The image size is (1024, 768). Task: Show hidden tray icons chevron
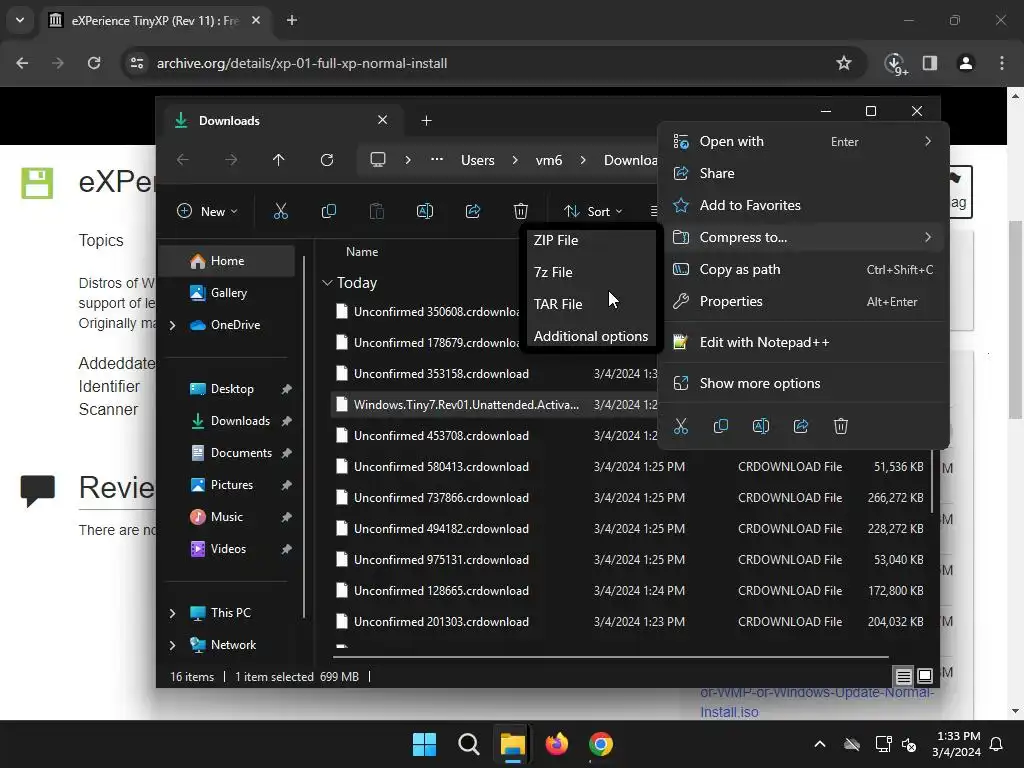tap(820, 744)
